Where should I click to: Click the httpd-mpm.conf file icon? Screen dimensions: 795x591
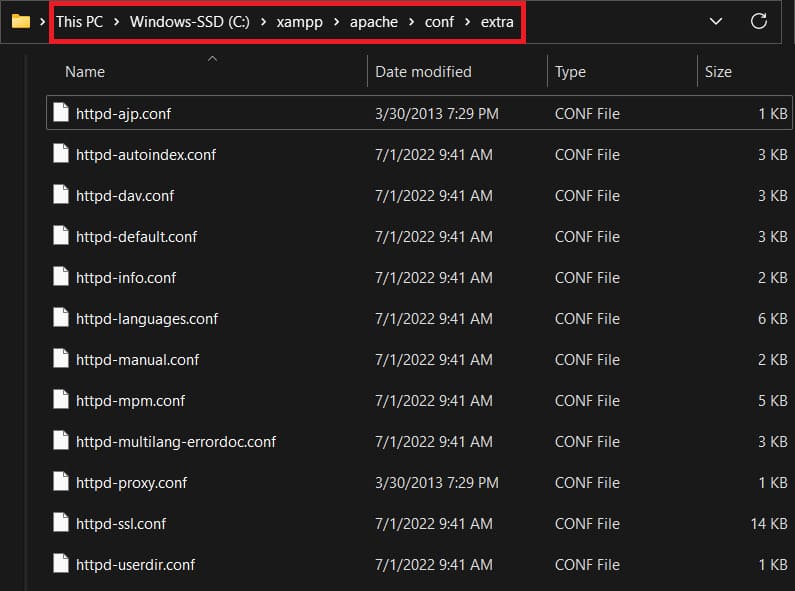61,400
